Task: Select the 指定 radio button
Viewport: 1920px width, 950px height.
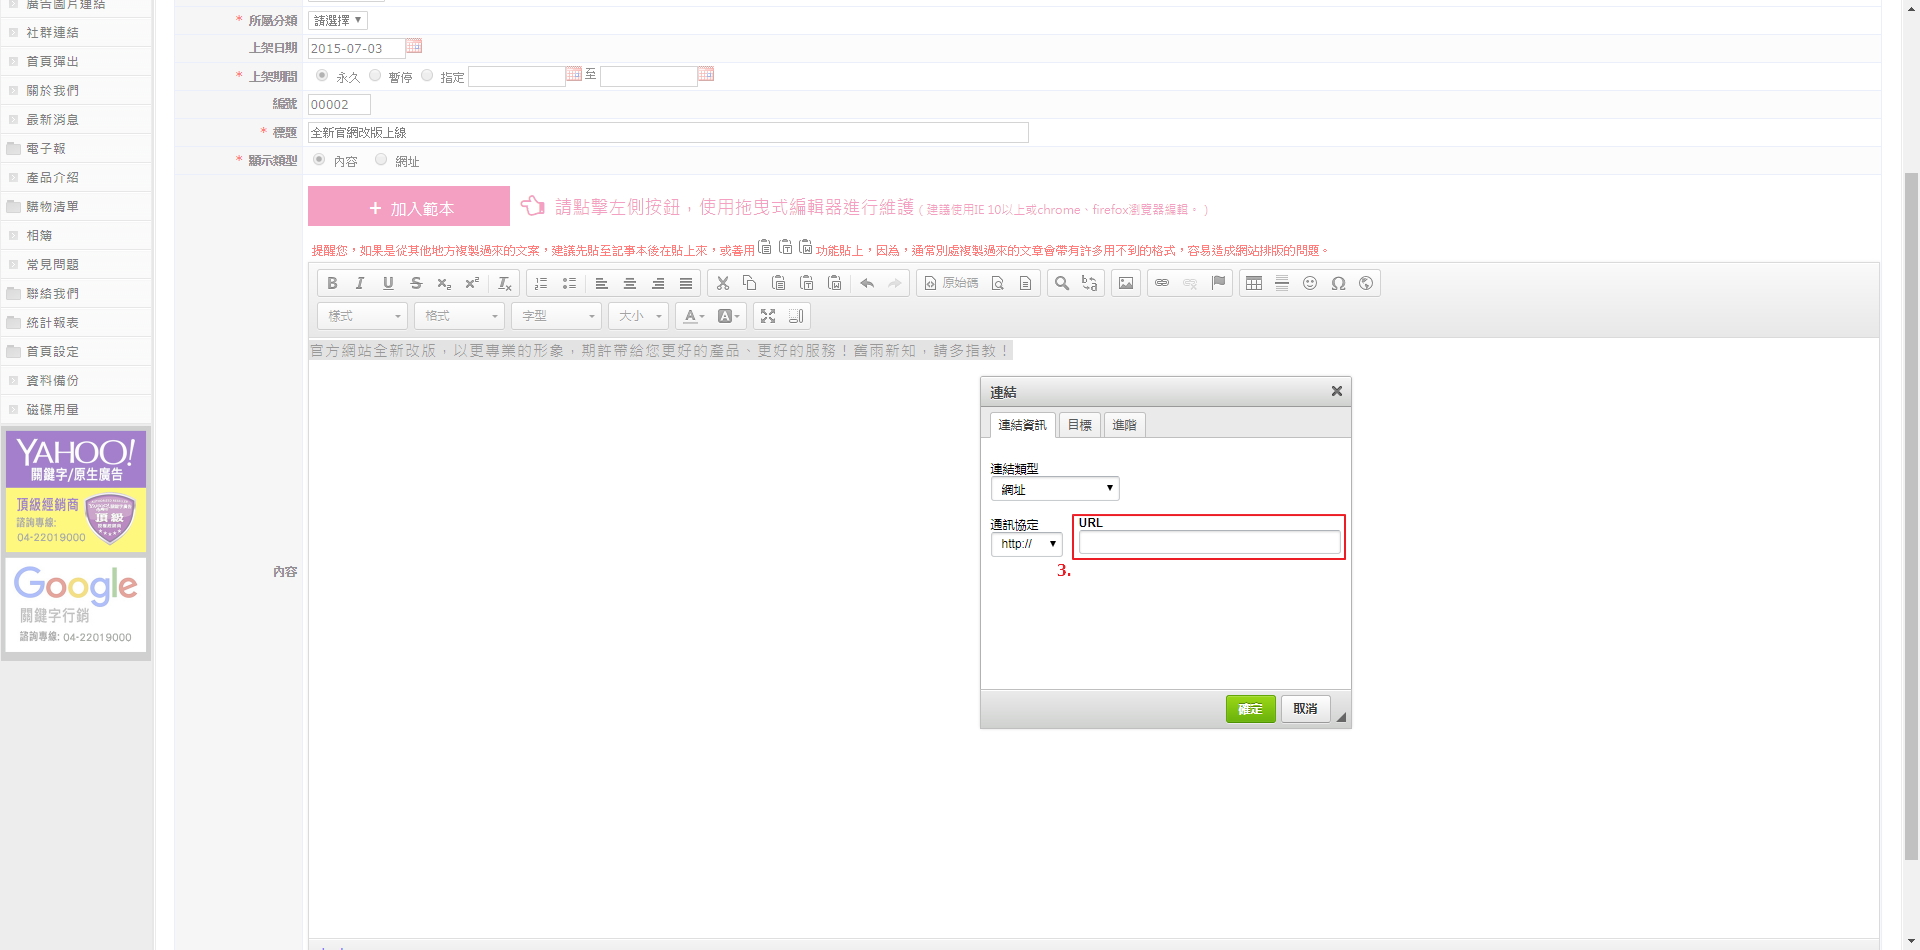Action: (428, 76)
